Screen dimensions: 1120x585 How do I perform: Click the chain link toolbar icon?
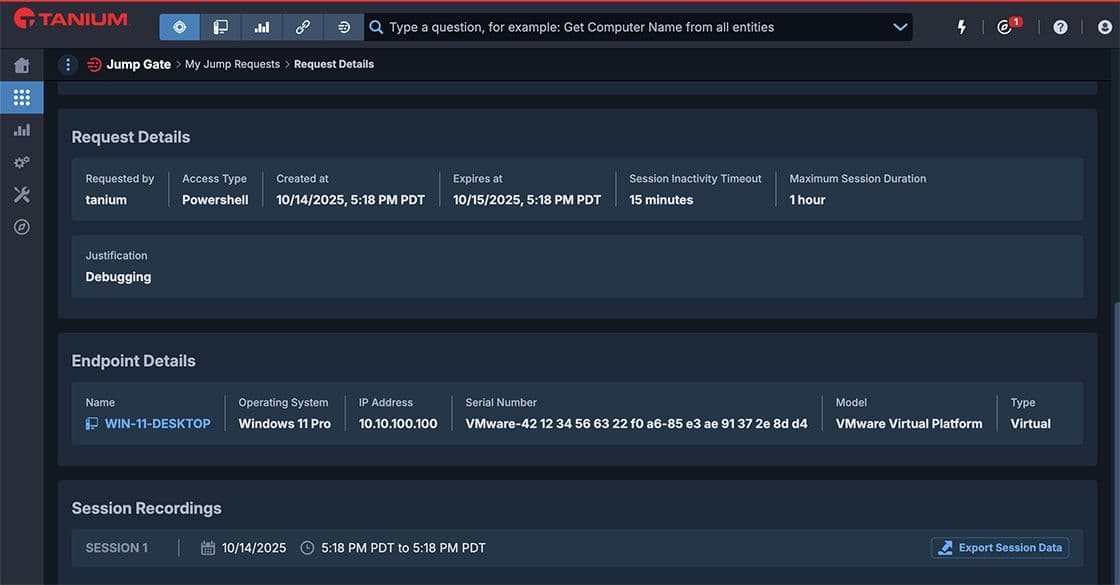coord(303,27)
